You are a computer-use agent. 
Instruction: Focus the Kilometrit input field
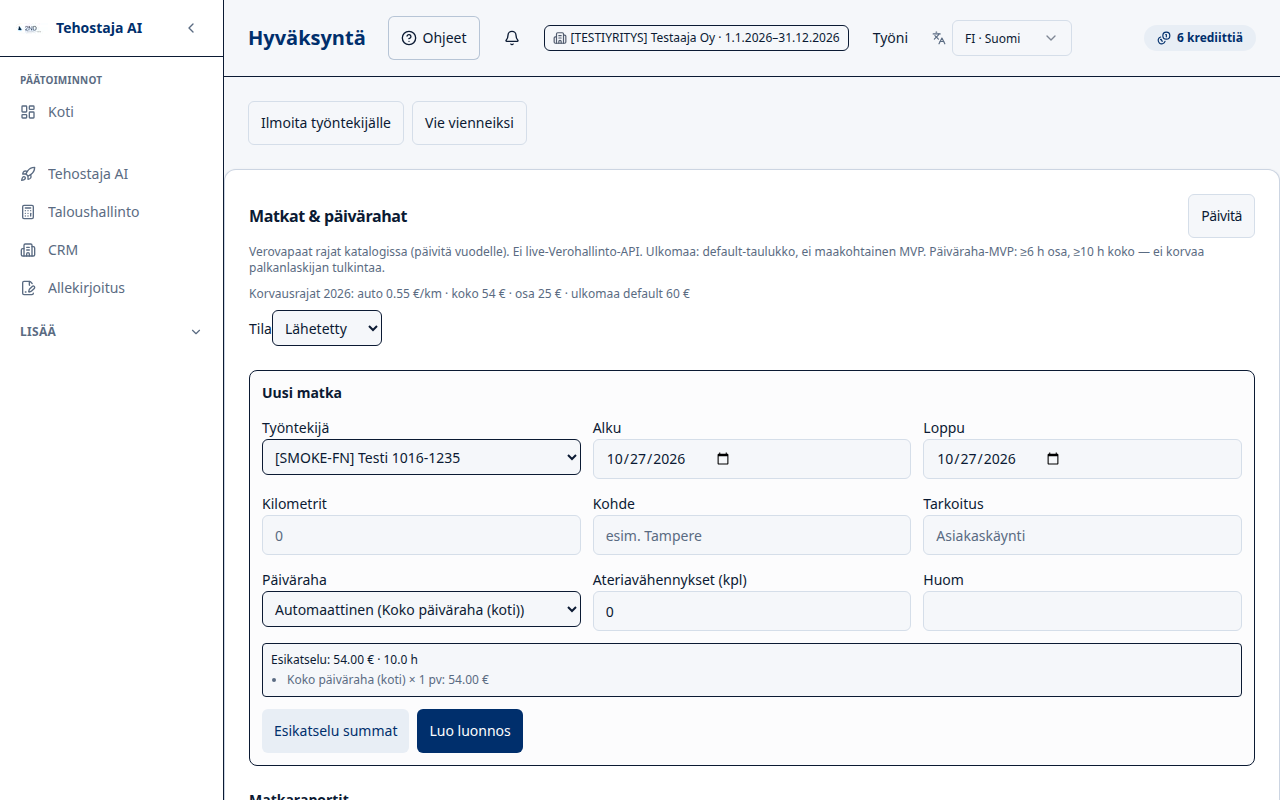[x=421, y=535]
